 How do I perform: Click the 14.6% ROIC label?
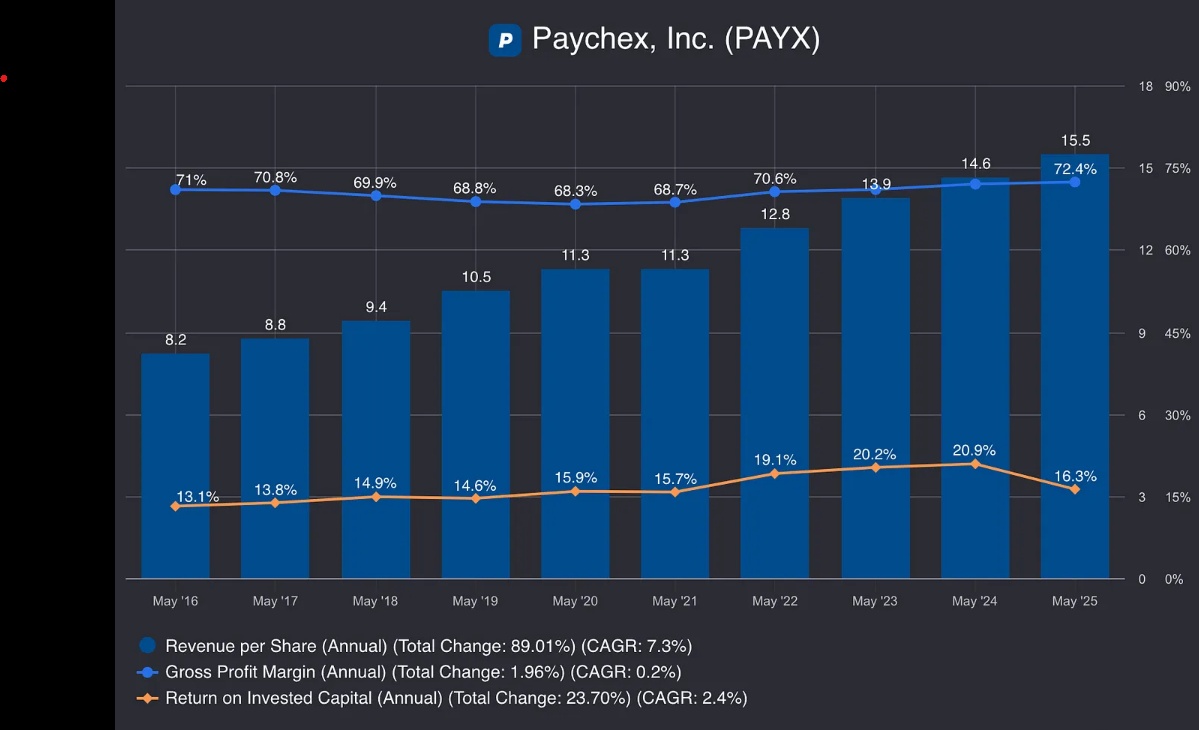click(x=475, y=485)
